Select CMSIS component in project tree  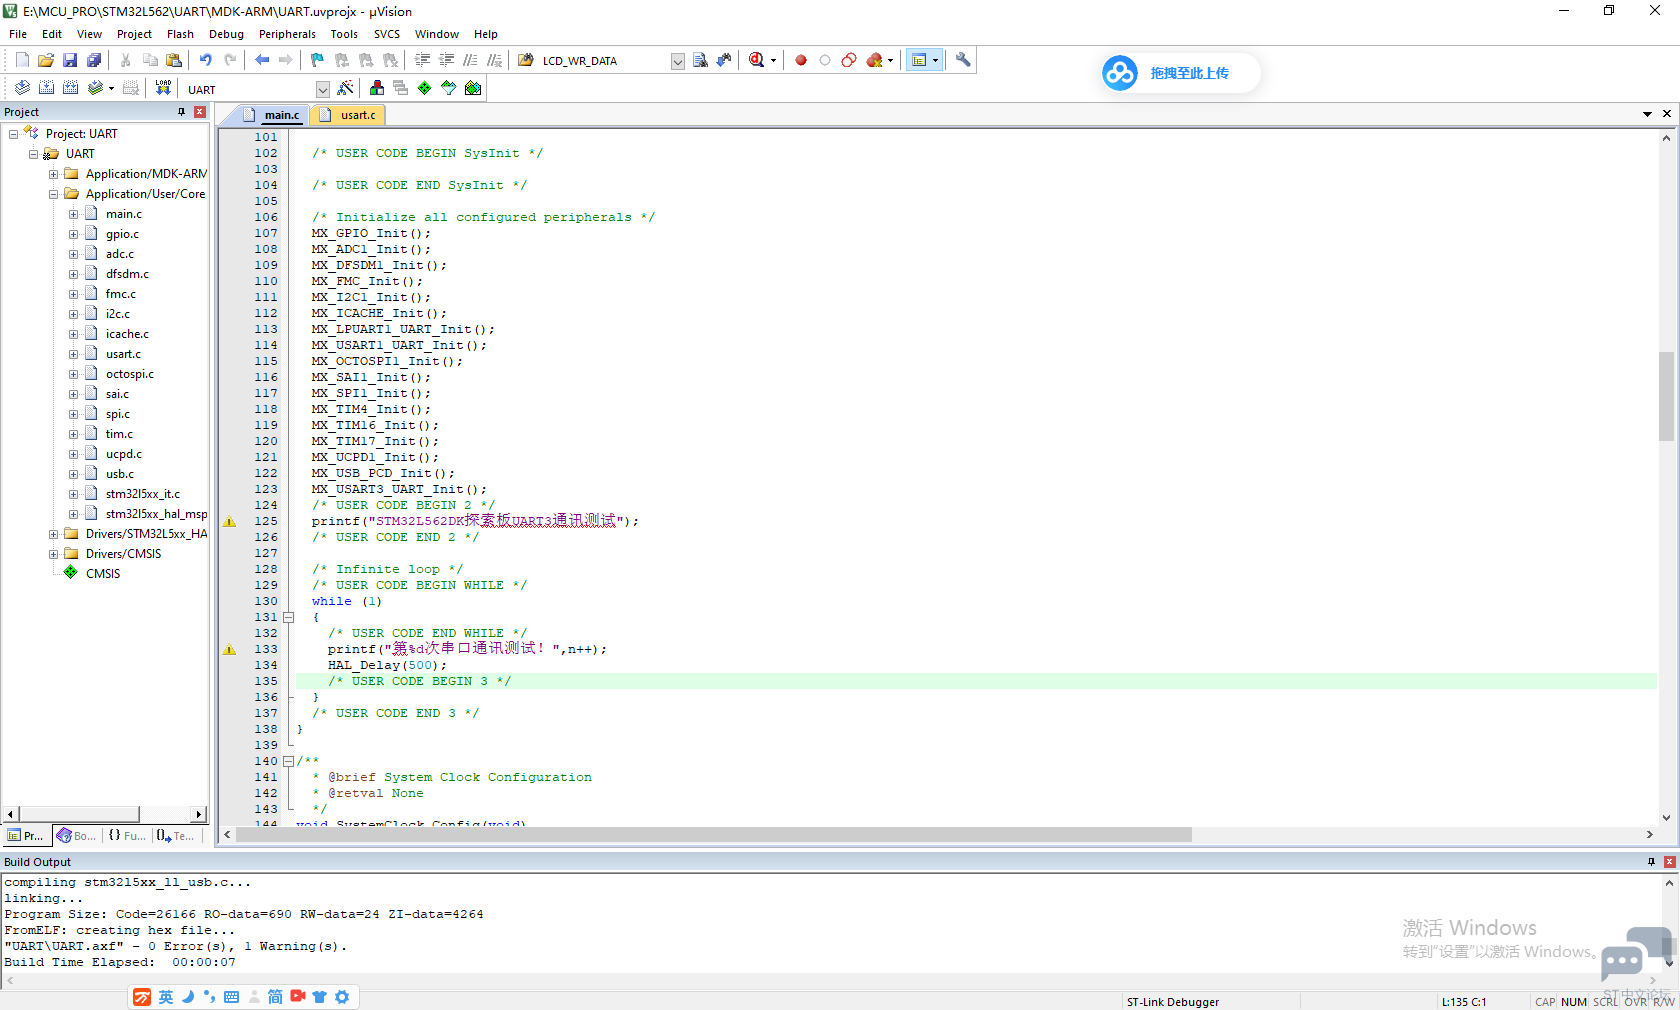tap(103, 574)
